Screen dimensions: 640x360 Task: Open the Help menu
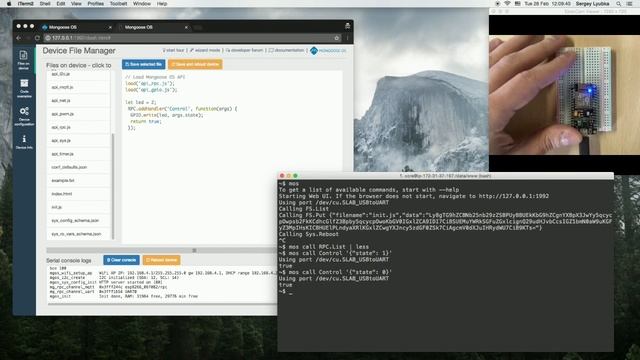tap(162, 4)
